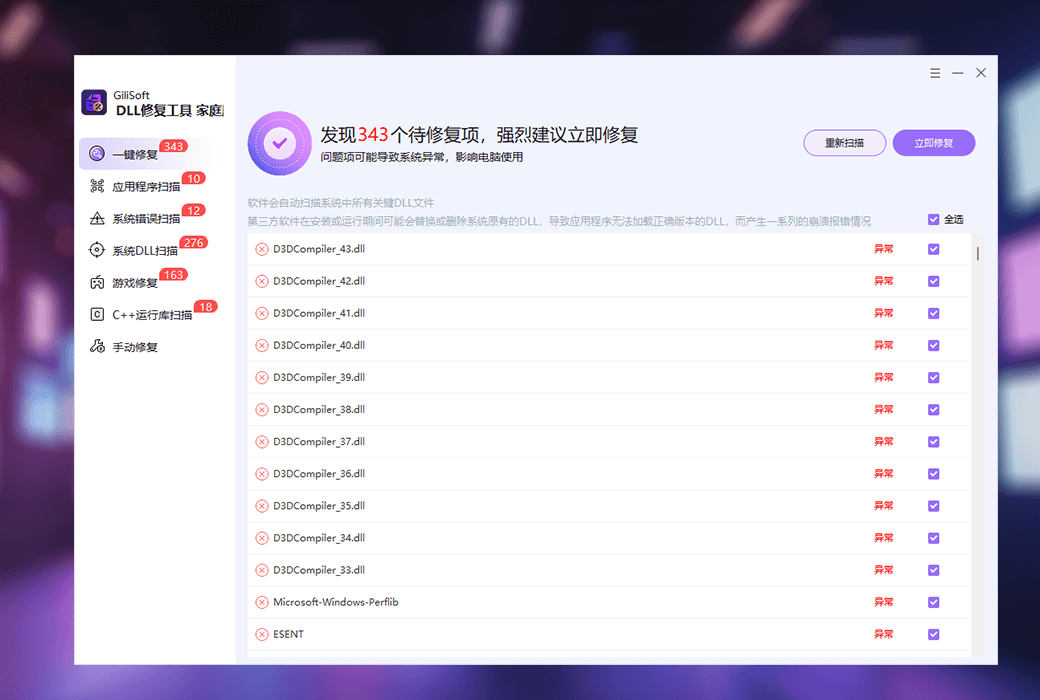This screenshot has width=1040, height=700.
Task: Click 异常 status of D3DCompiler_35.dll
Action: (x=883, y=506)
